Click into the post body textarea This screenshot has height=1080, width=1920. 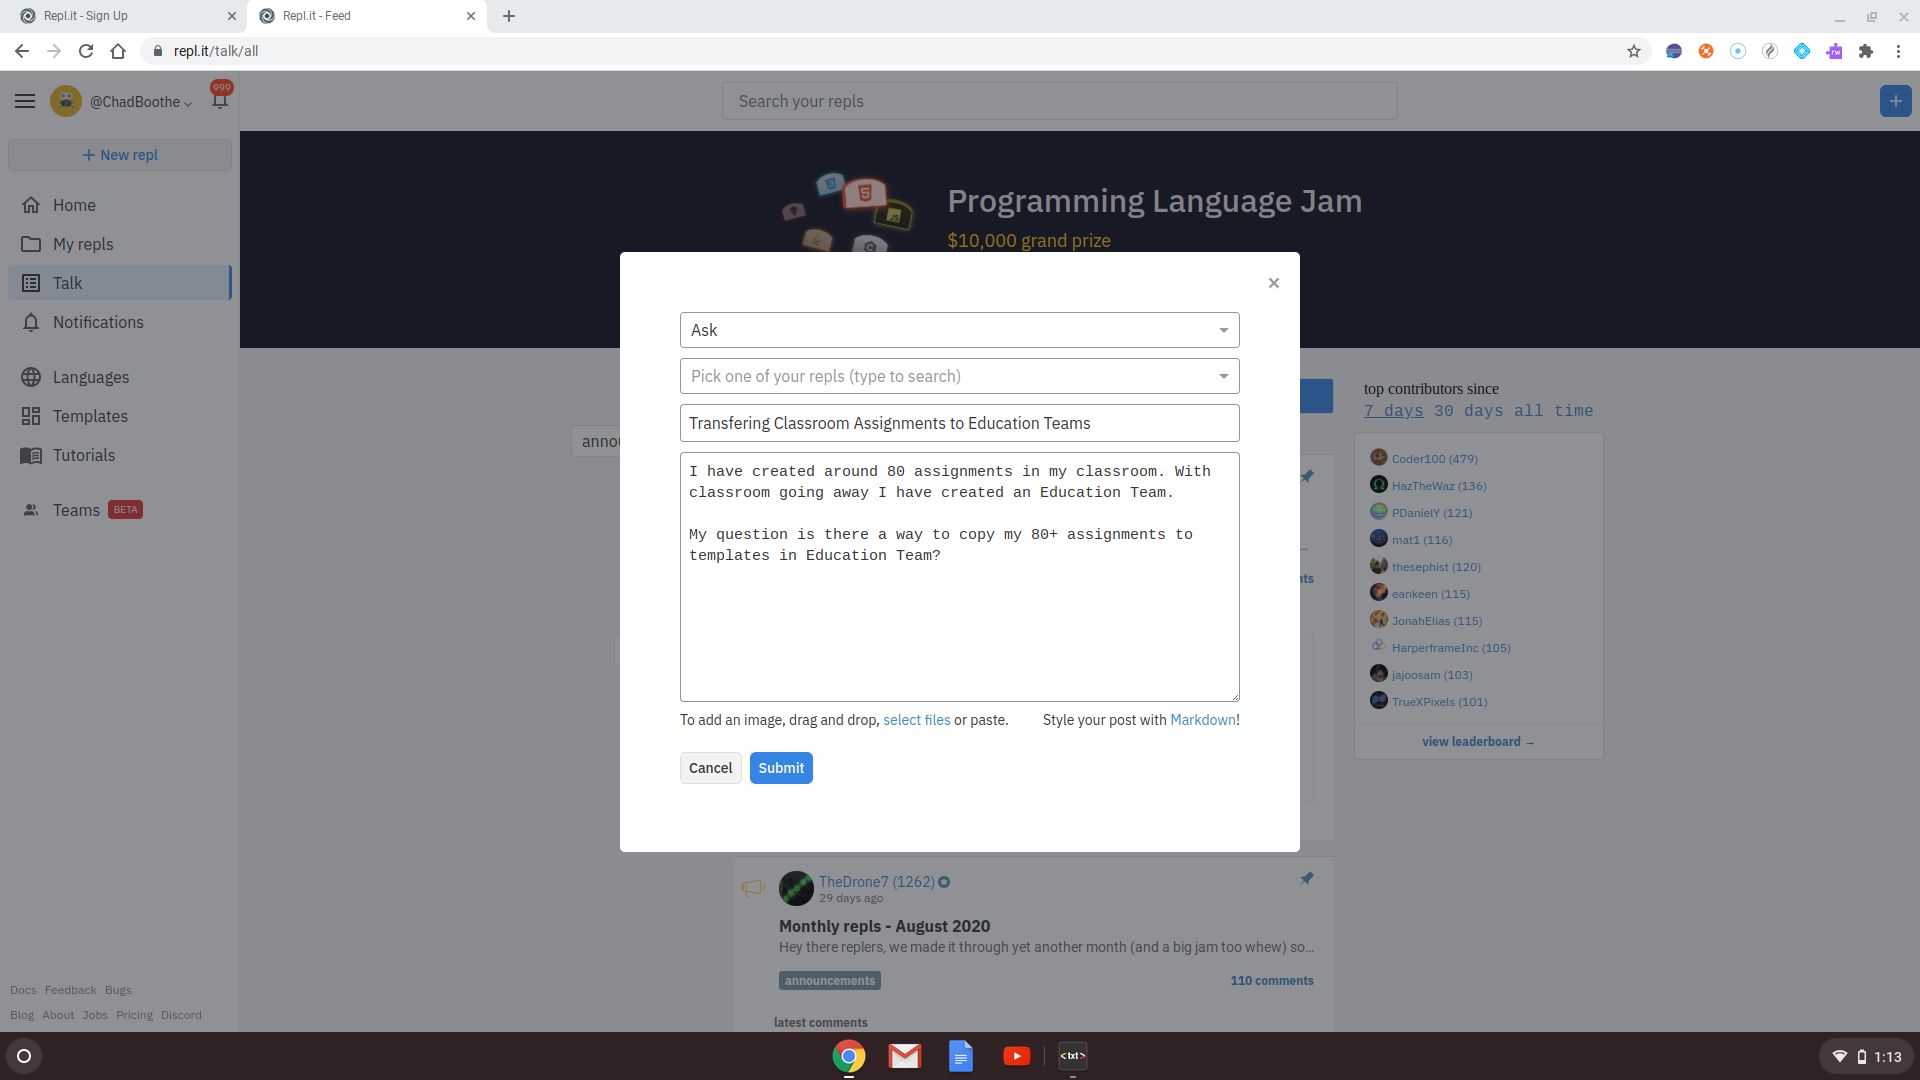(960, 577)
